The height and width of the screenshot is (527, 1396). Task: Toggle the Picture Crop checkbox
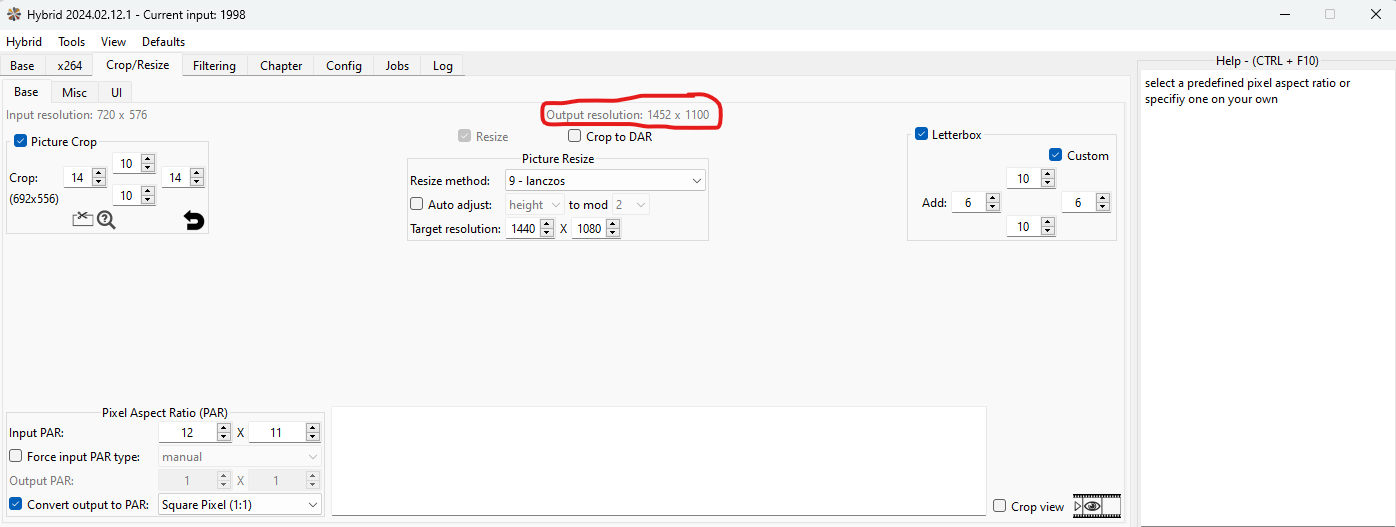21,142
